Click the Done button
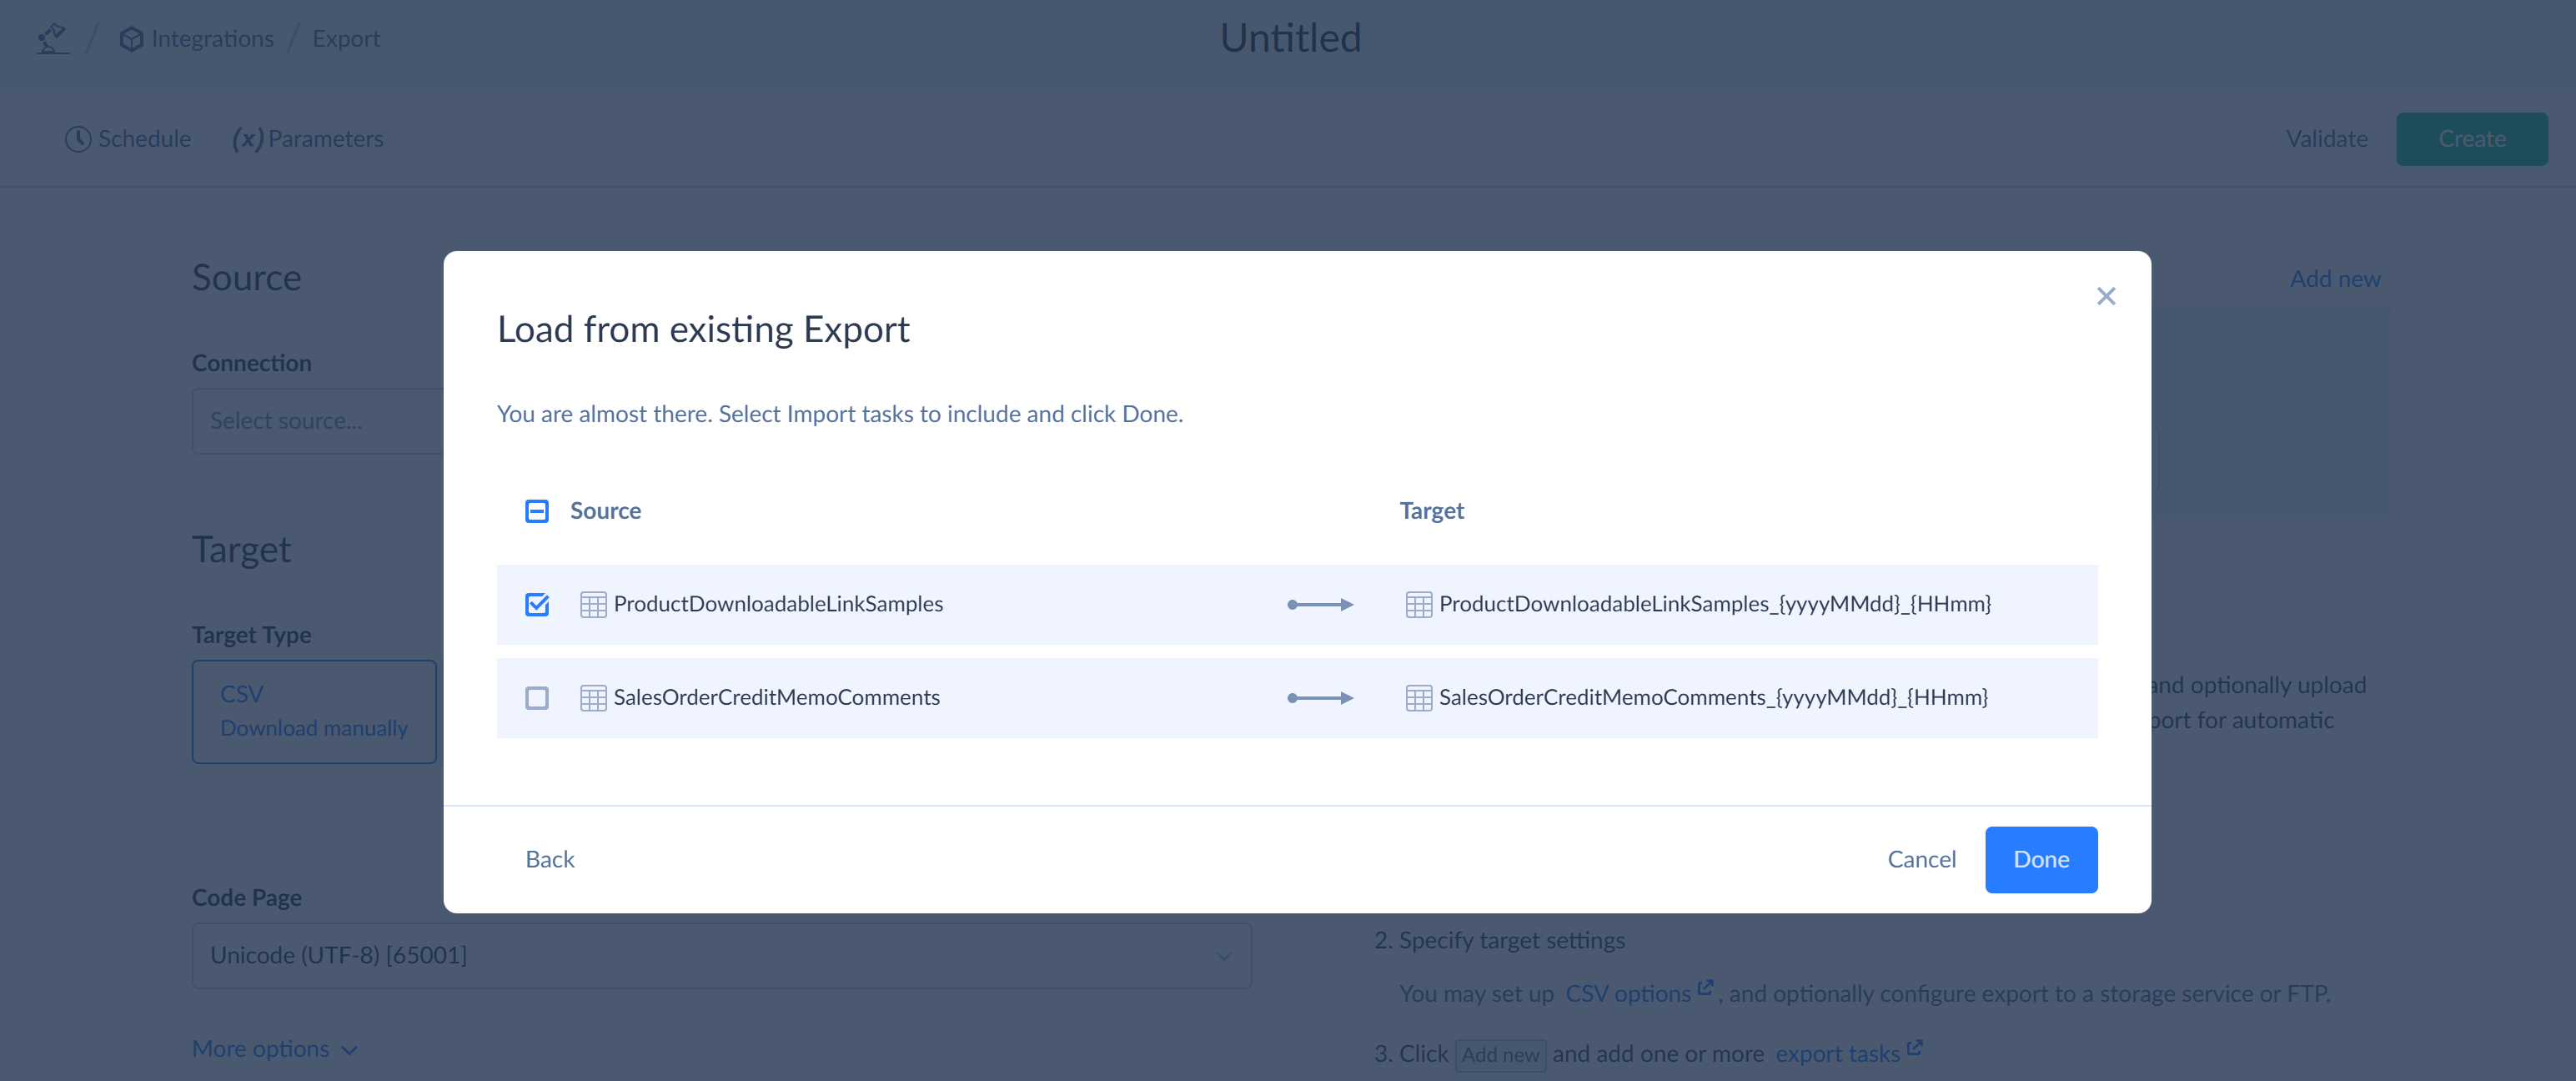Screen dimensions: 2576x1081 click(2040, 859)
